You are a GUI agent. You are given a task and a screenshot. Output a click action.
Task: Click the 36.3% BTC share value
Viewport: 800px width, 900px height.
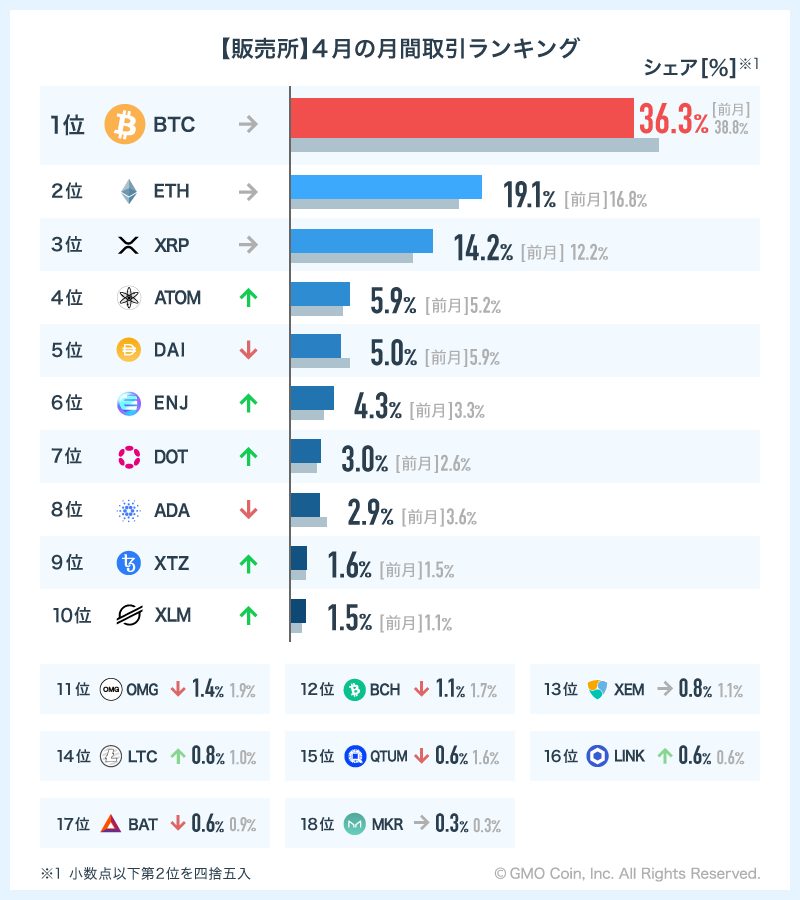coord(673,121)
